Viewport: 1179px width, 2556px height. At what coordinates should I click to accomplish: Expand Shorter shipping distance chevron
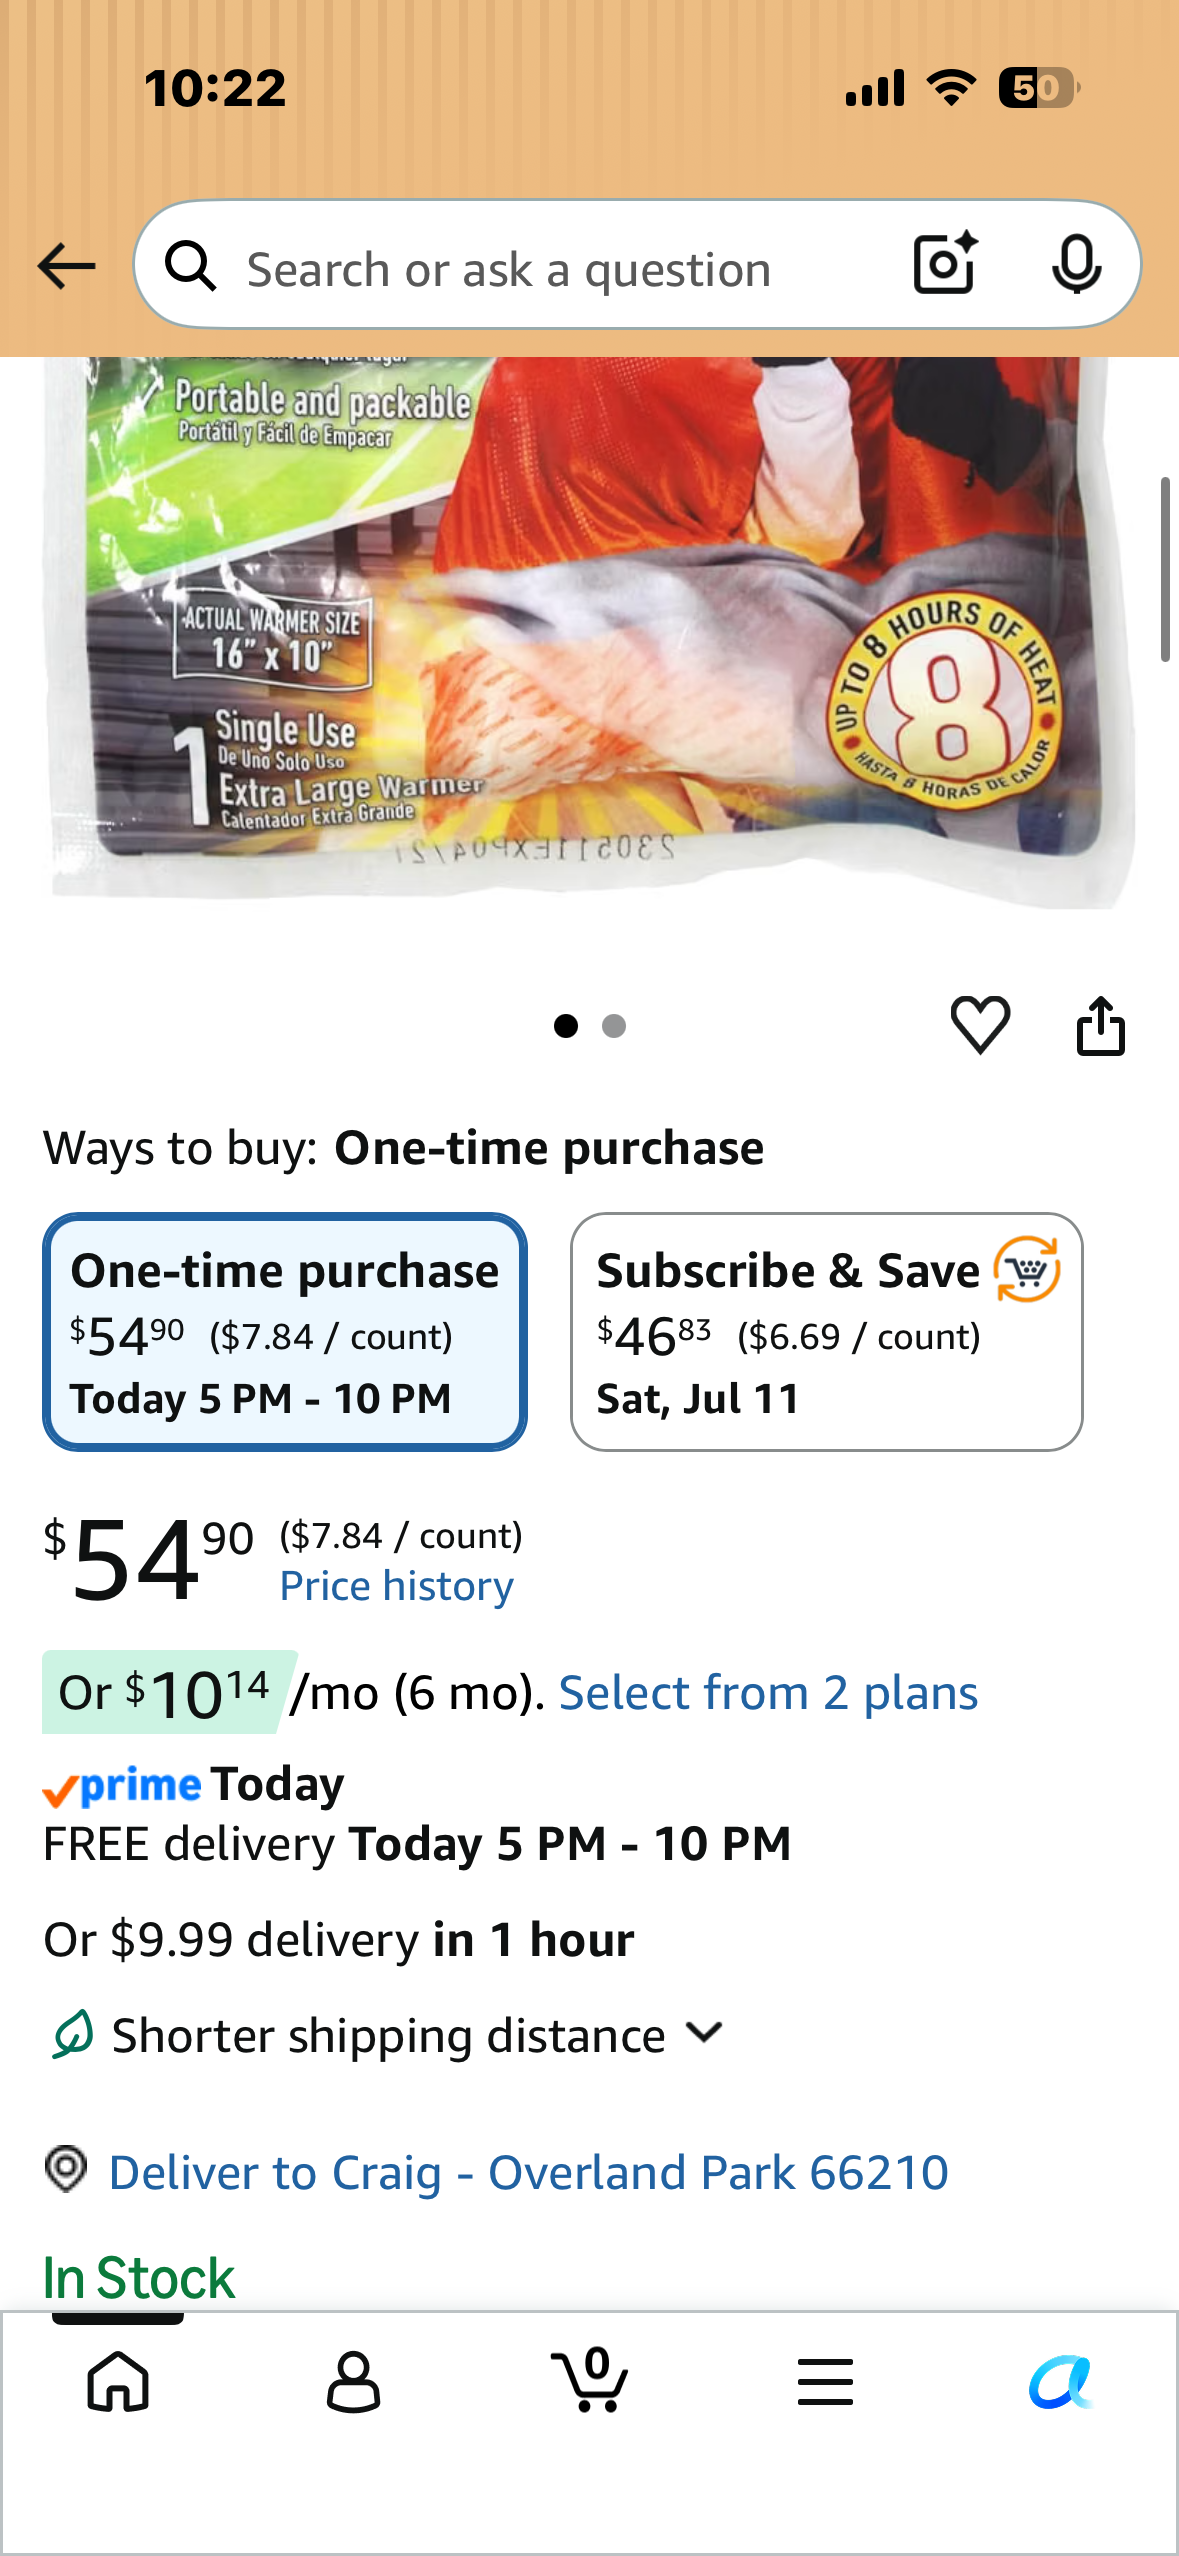[x=705, y=2033]
